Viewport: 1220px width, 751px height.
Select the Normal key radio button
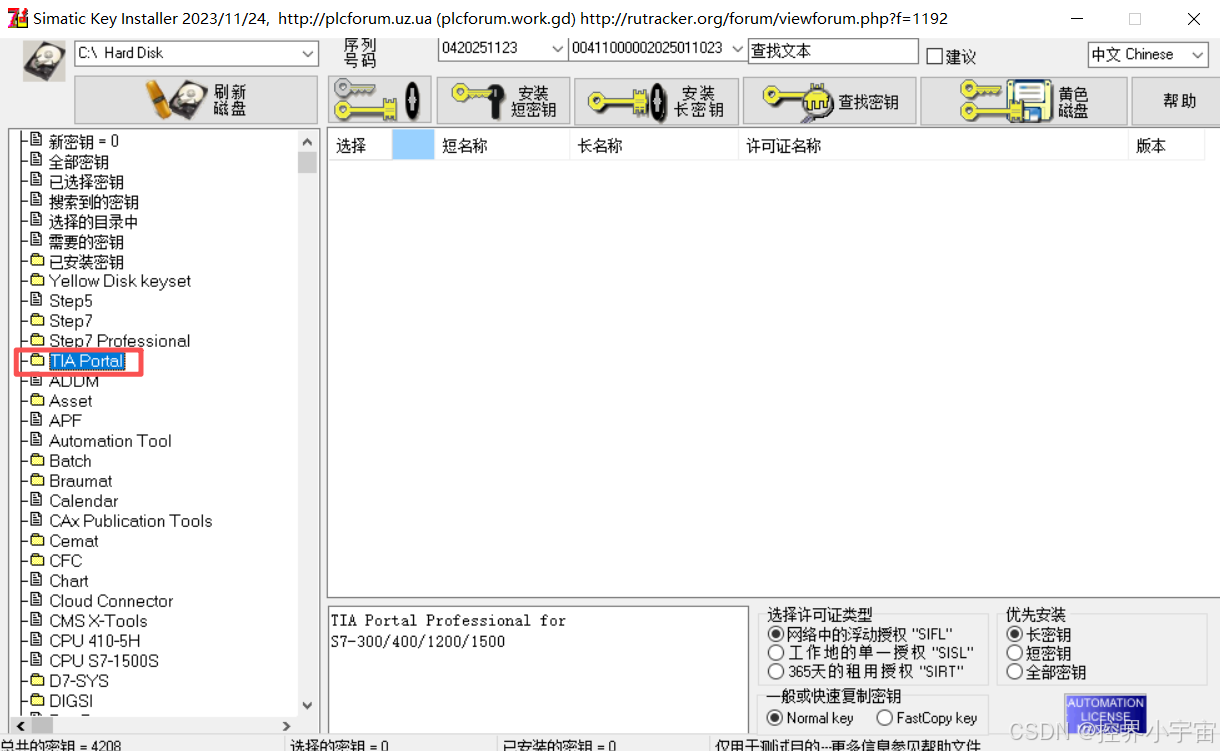click(775, 718)
